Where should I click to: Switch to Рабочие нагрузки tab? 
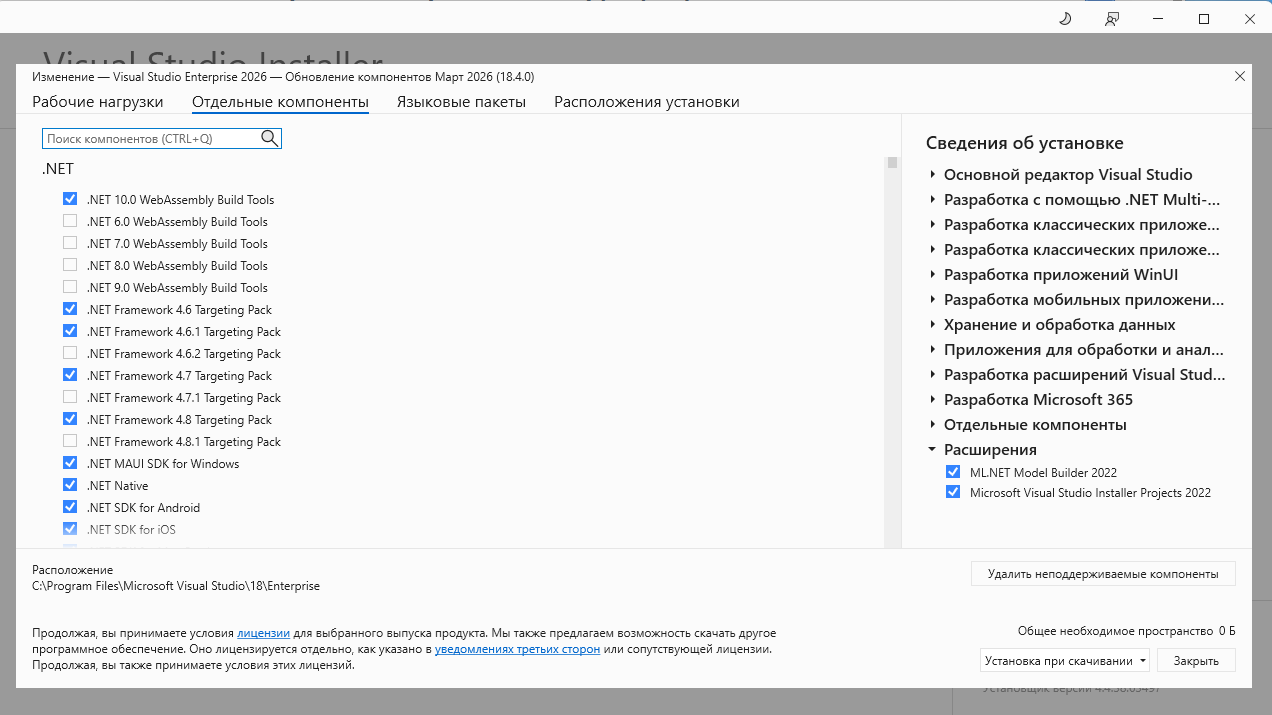(97, 102)
